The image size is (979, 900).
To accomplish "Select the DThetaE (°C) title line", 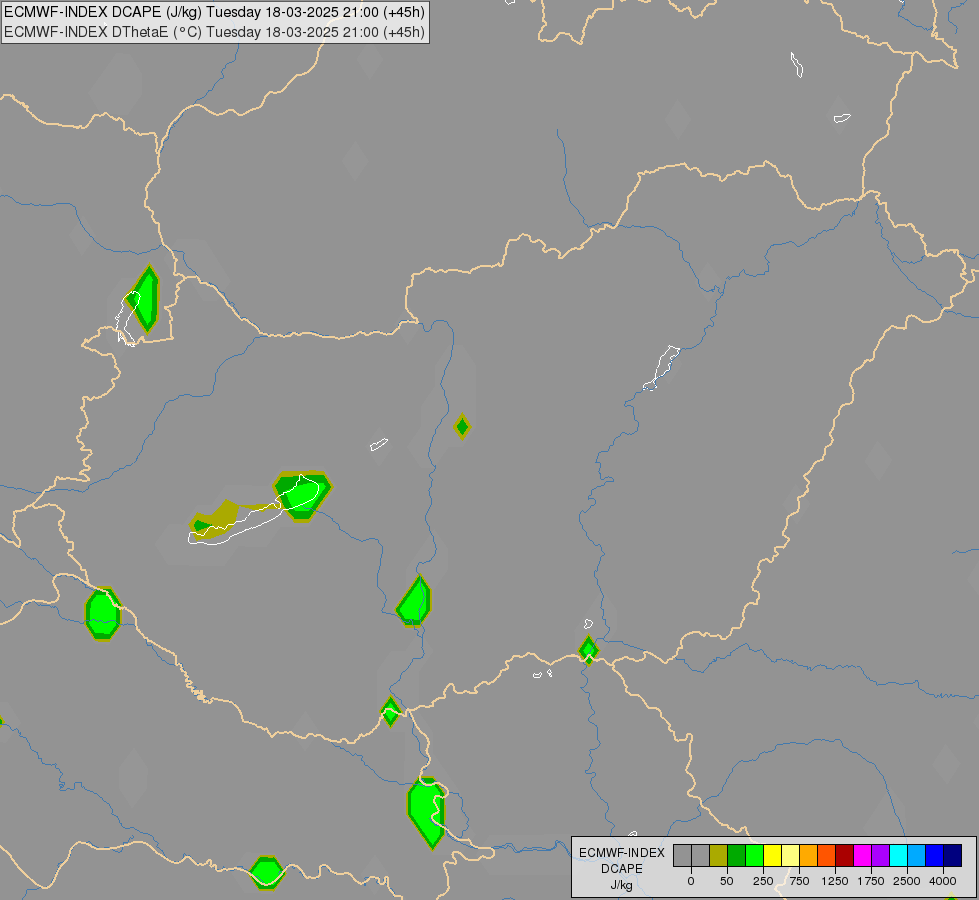I will pyautogui.click(x=214, y=32).
